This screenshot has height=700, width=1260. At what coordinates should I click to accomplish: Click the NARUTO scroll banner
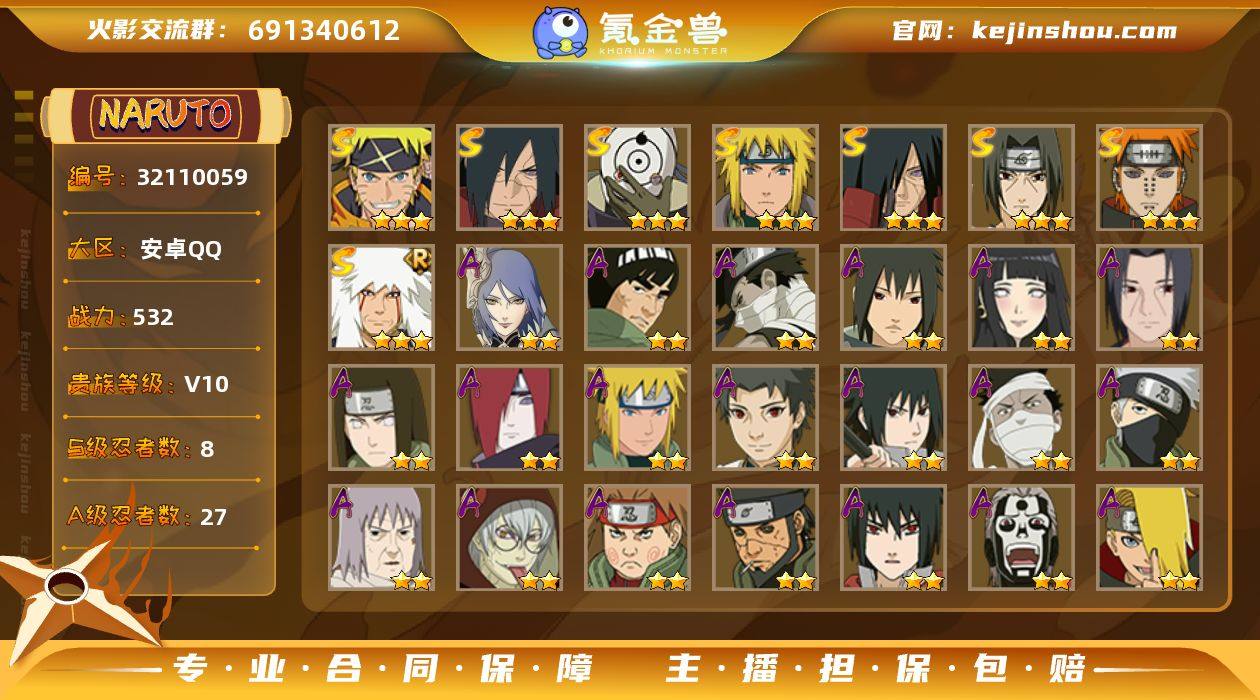point(165,114)
